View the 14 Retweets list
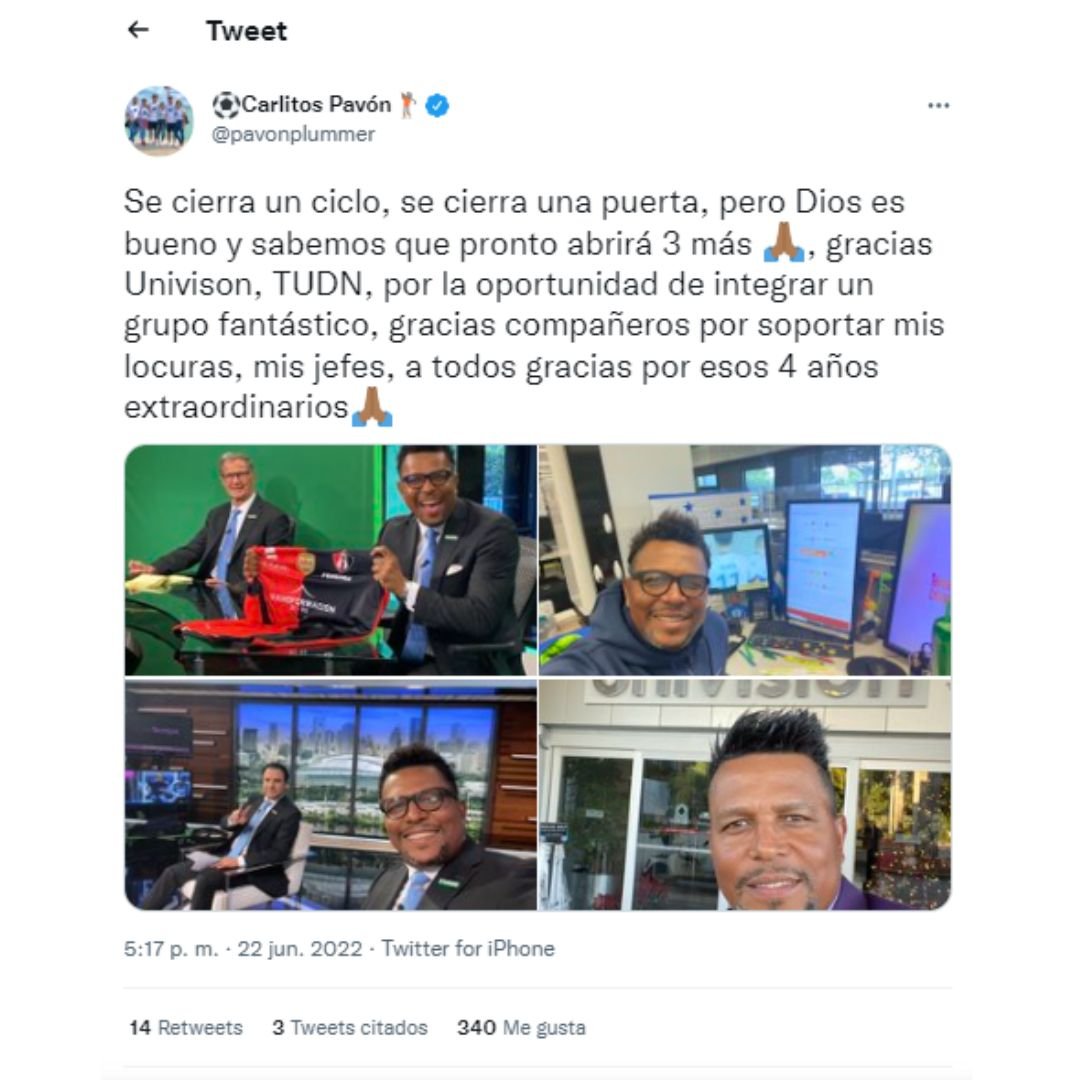 click(186, 1028)
